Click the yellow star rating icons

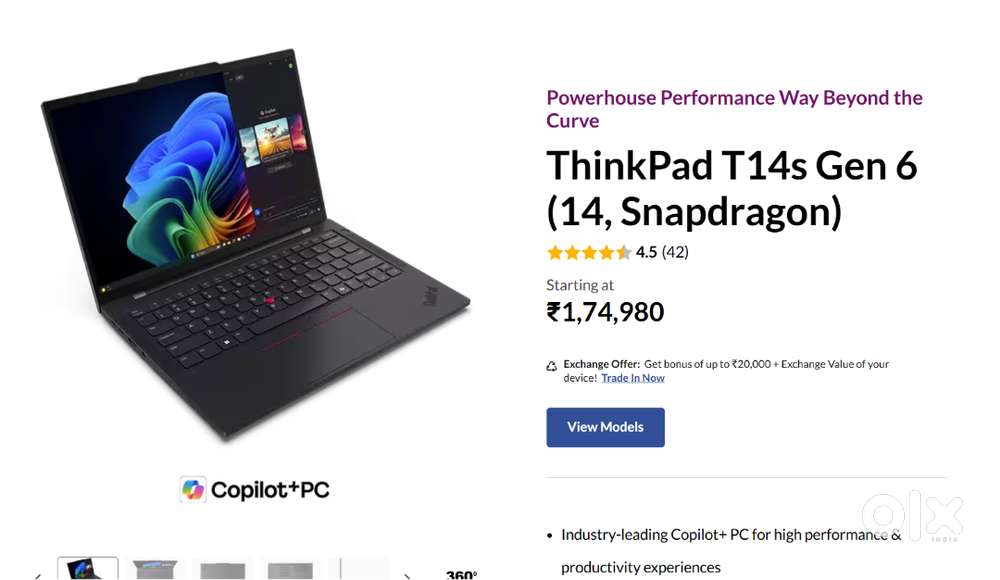tap(589, 253)
